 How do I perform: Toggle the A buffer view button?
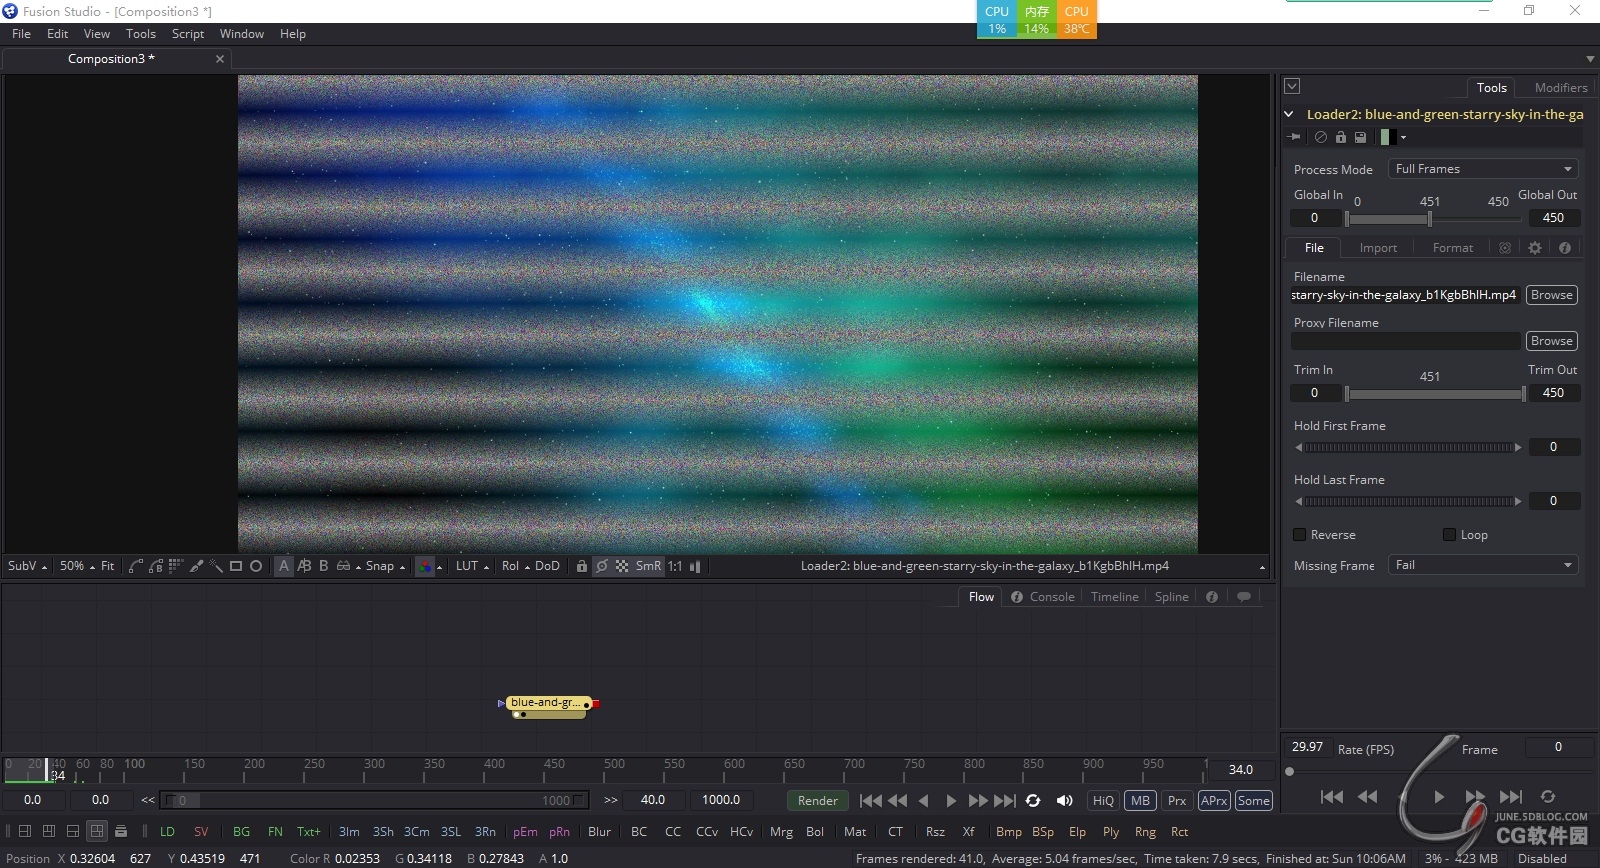click(x=284, y=566)
